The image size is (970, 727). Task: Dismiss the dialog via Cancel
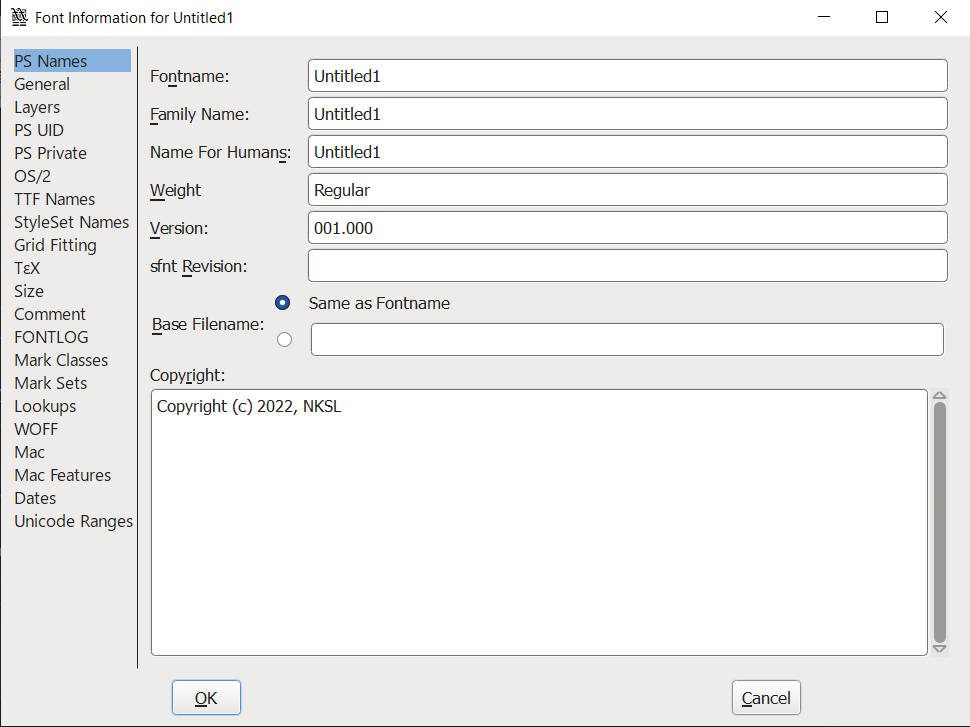coord(765,697)
